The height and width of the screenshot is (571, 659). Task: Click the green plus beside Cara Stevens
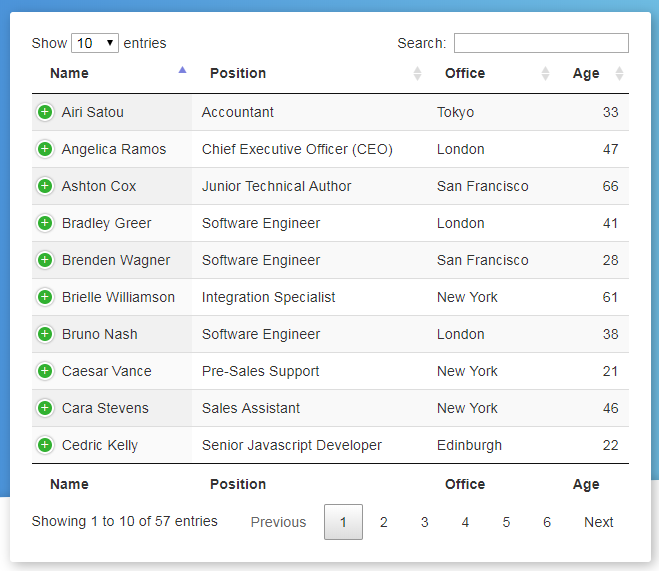point(45,408)
